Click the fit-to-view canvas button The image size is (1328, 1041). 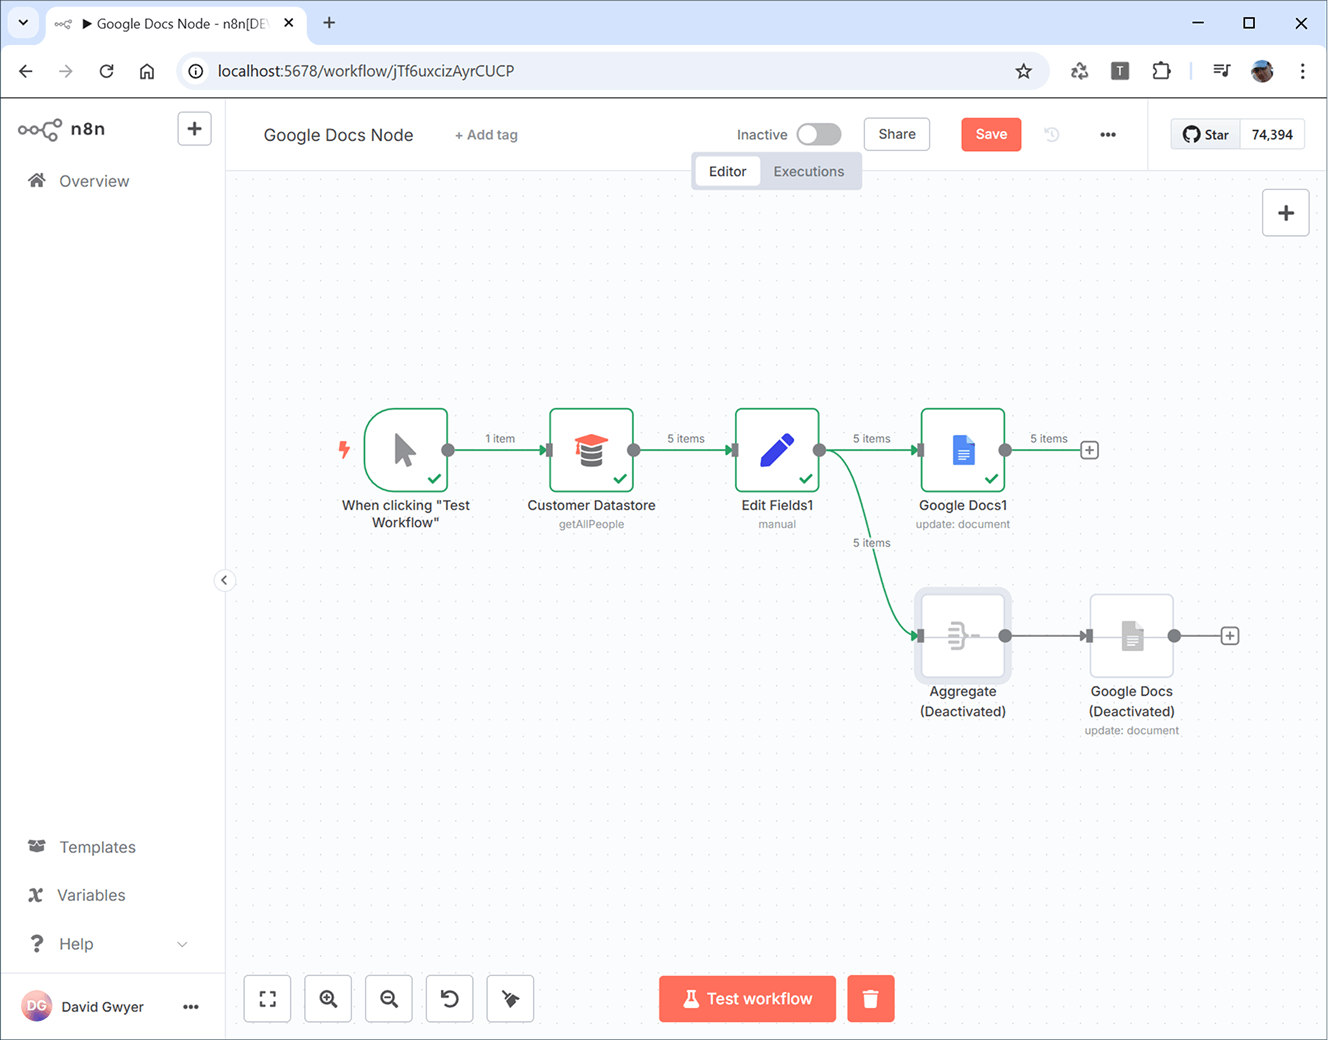(267, 999)
